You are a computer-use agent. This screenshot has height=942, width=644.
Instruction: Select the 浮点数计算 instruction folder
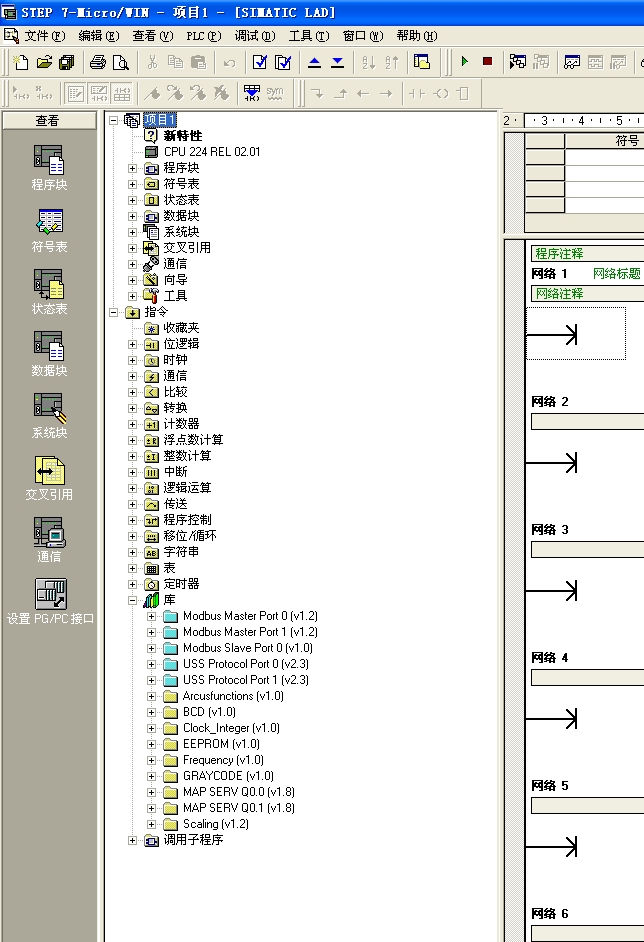point(193,440)
